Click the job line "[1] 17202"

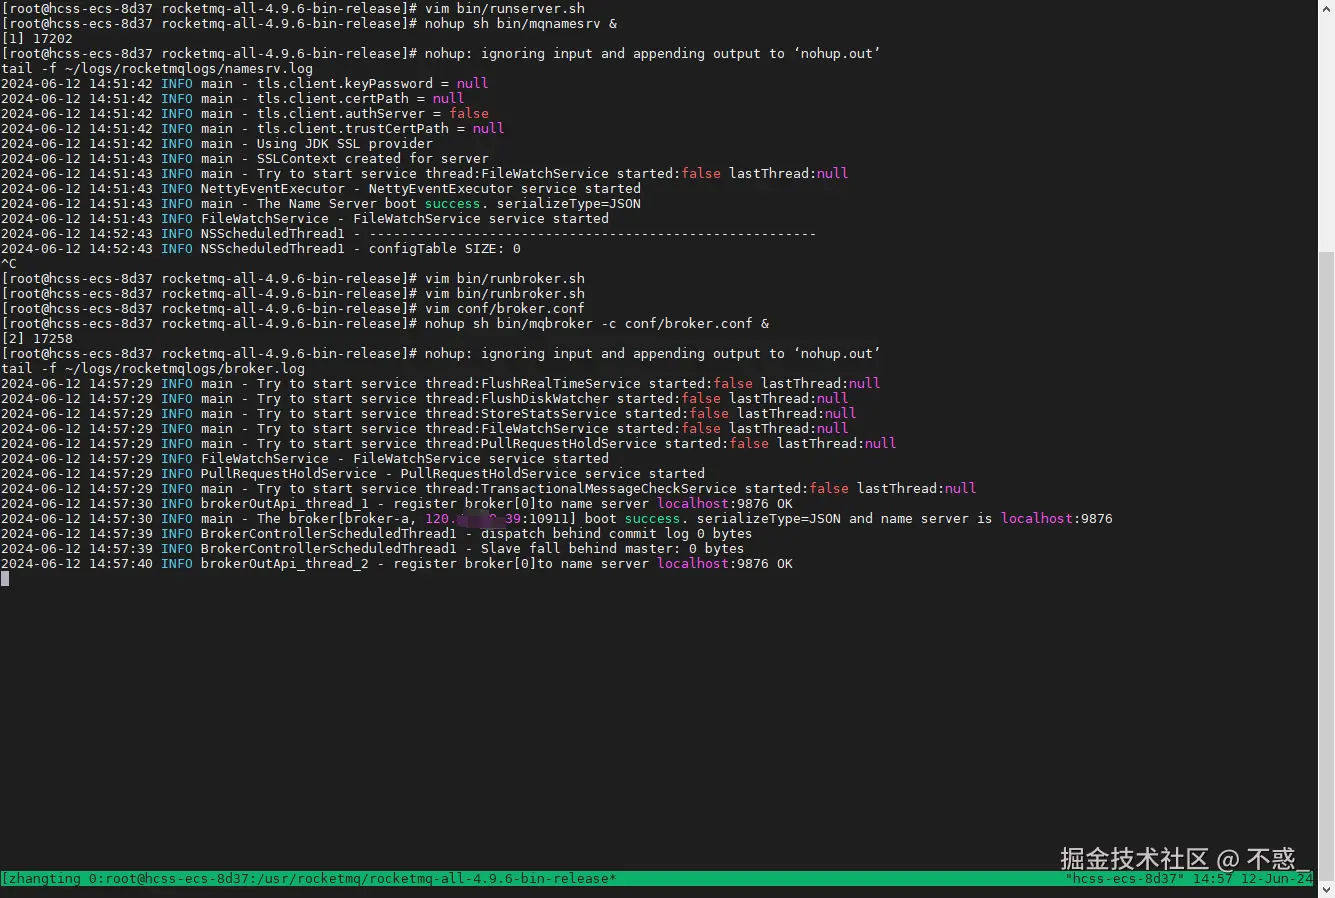(37, 38)
